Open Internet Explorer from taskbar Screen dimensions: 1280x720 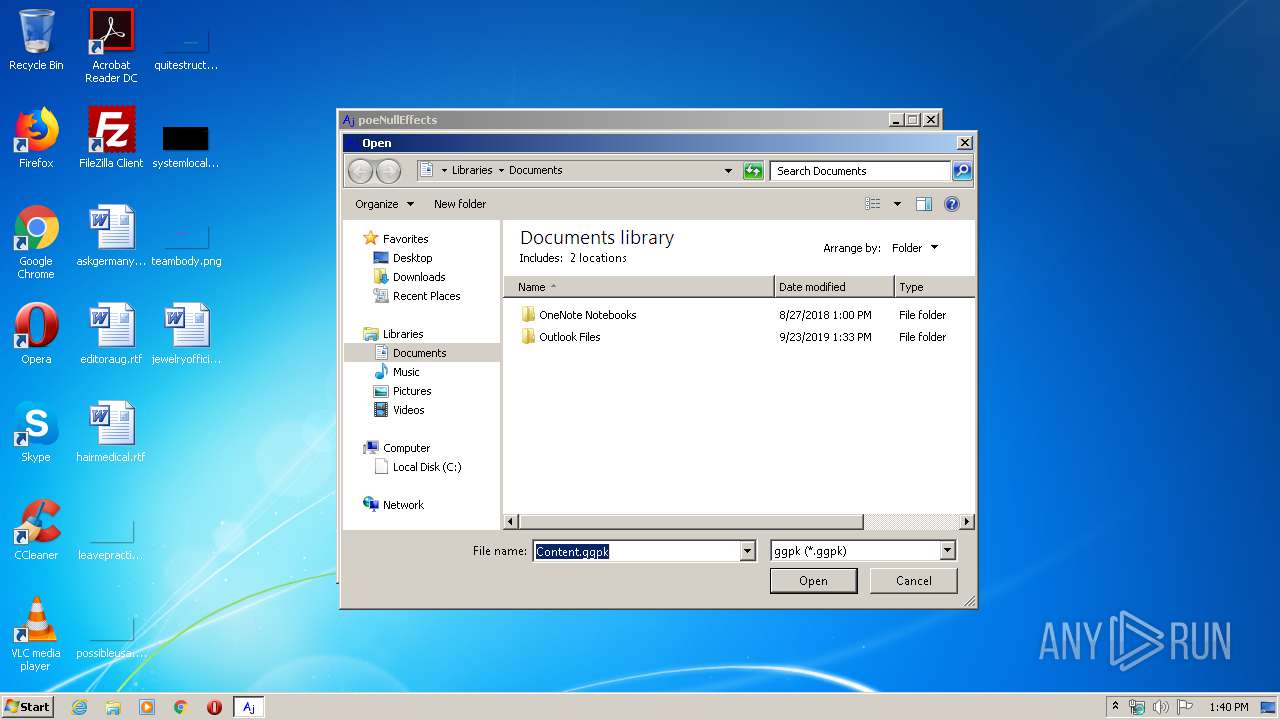[x=79, y=707]
